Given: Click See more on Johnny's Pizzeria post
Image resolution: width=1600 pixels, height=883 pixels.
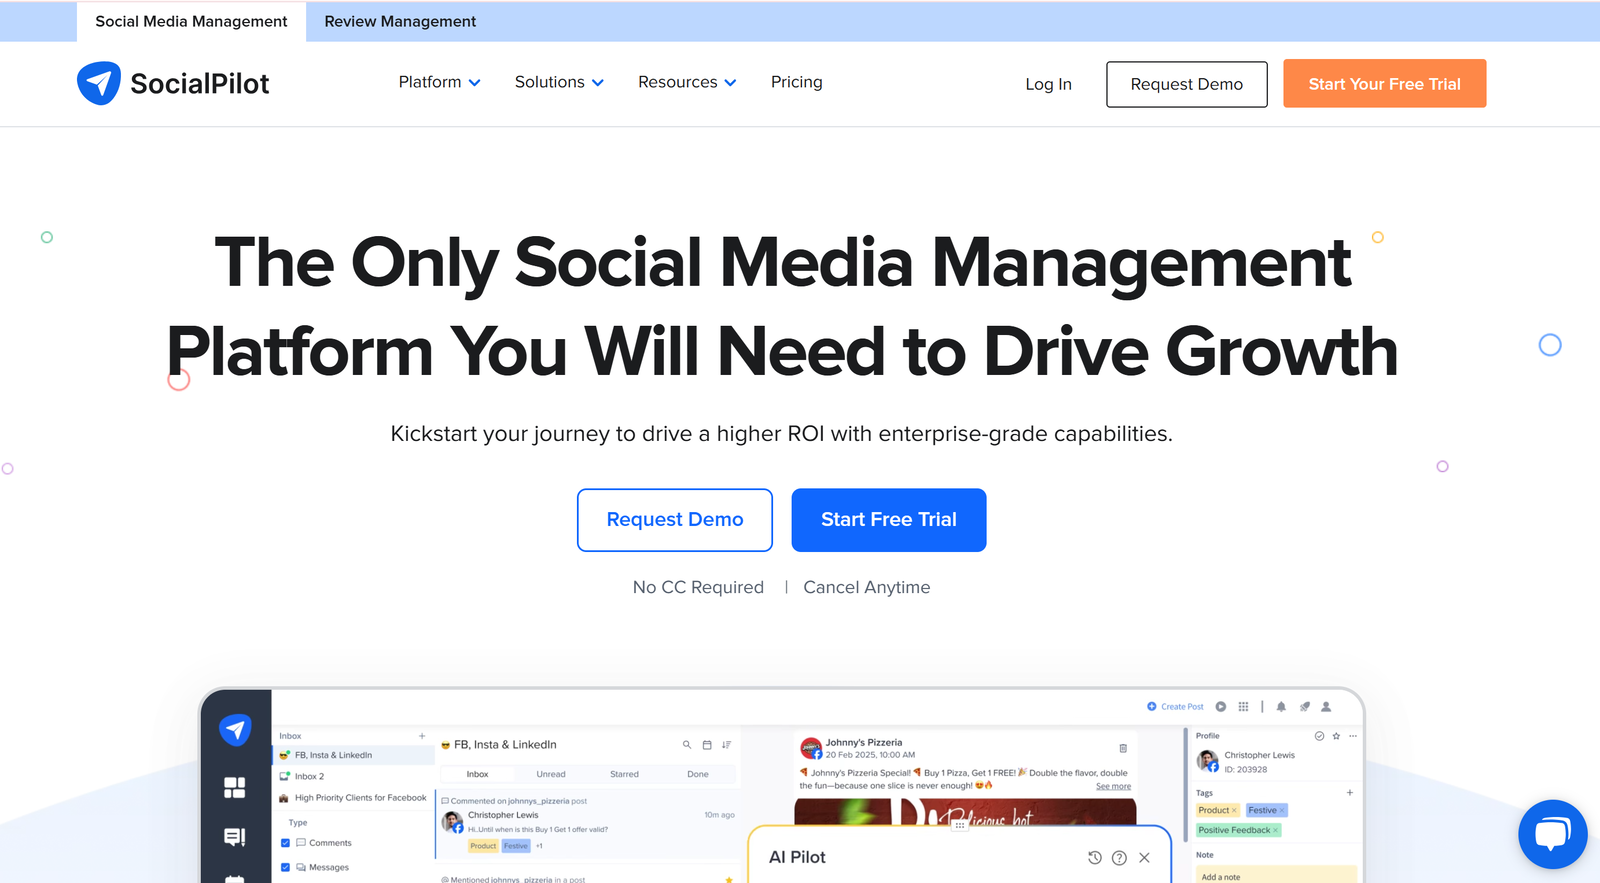Looking at the screenshot, I should [x=1113, y=786].
